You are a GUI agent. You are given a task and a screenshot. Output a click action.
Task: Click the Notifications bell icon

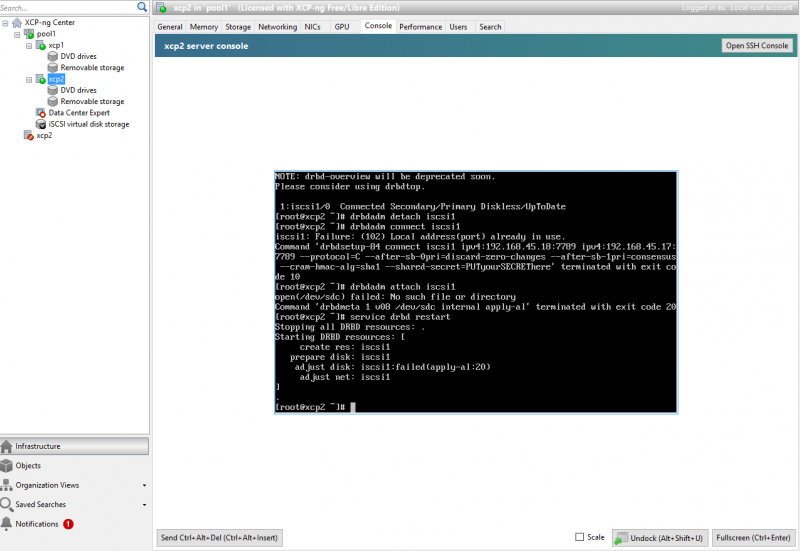7,523
